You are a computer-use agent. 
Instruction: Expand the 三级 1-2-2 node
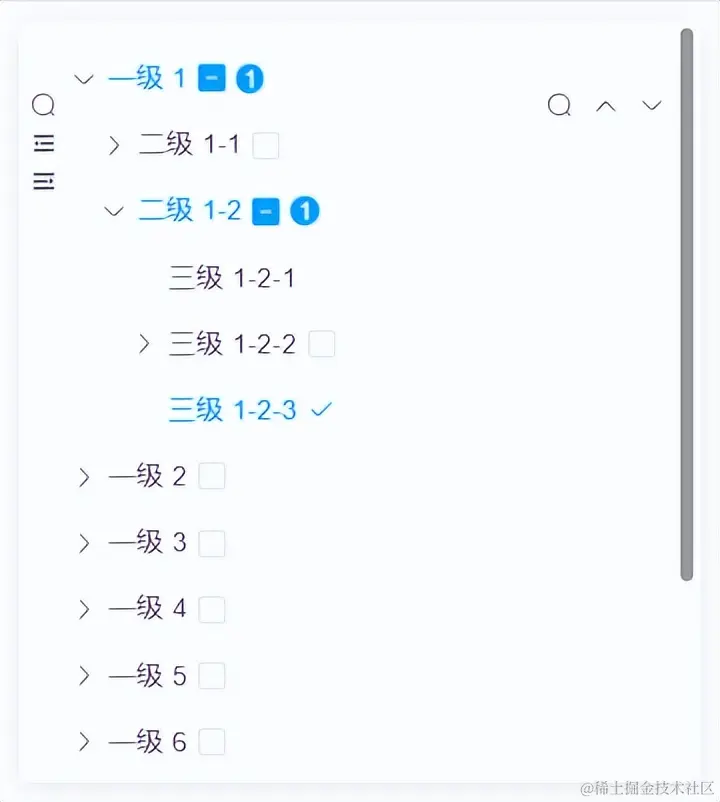143,344
